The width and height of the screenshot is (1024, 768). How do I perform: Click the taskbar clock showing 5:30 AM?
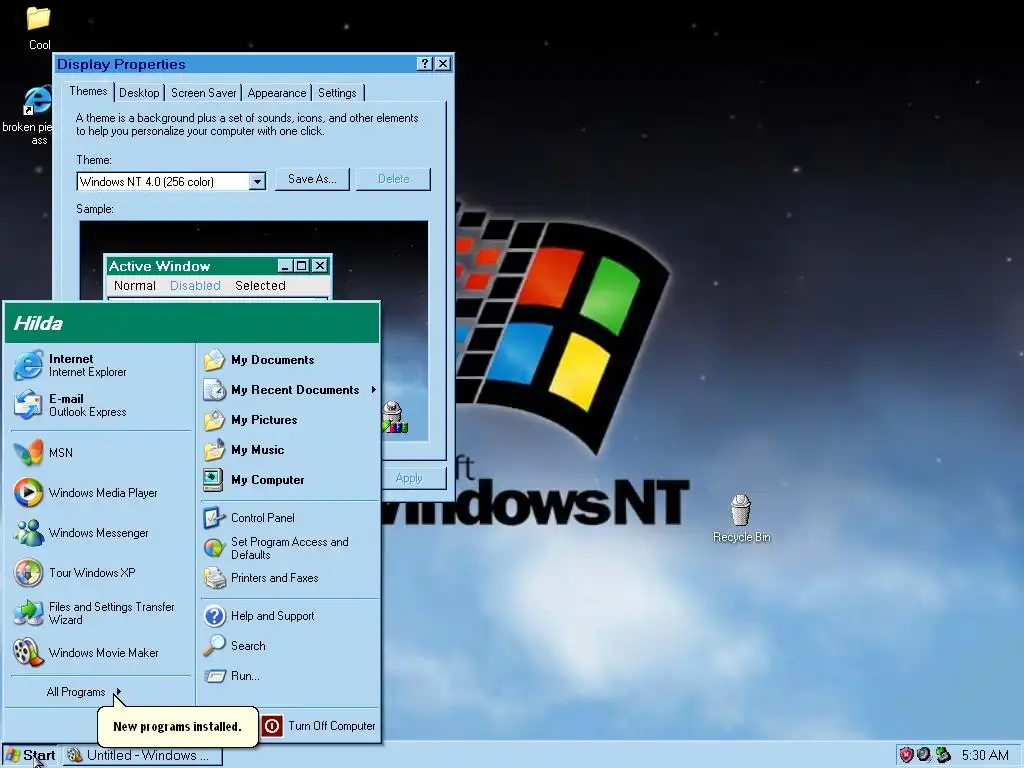[x=985, y=756]
